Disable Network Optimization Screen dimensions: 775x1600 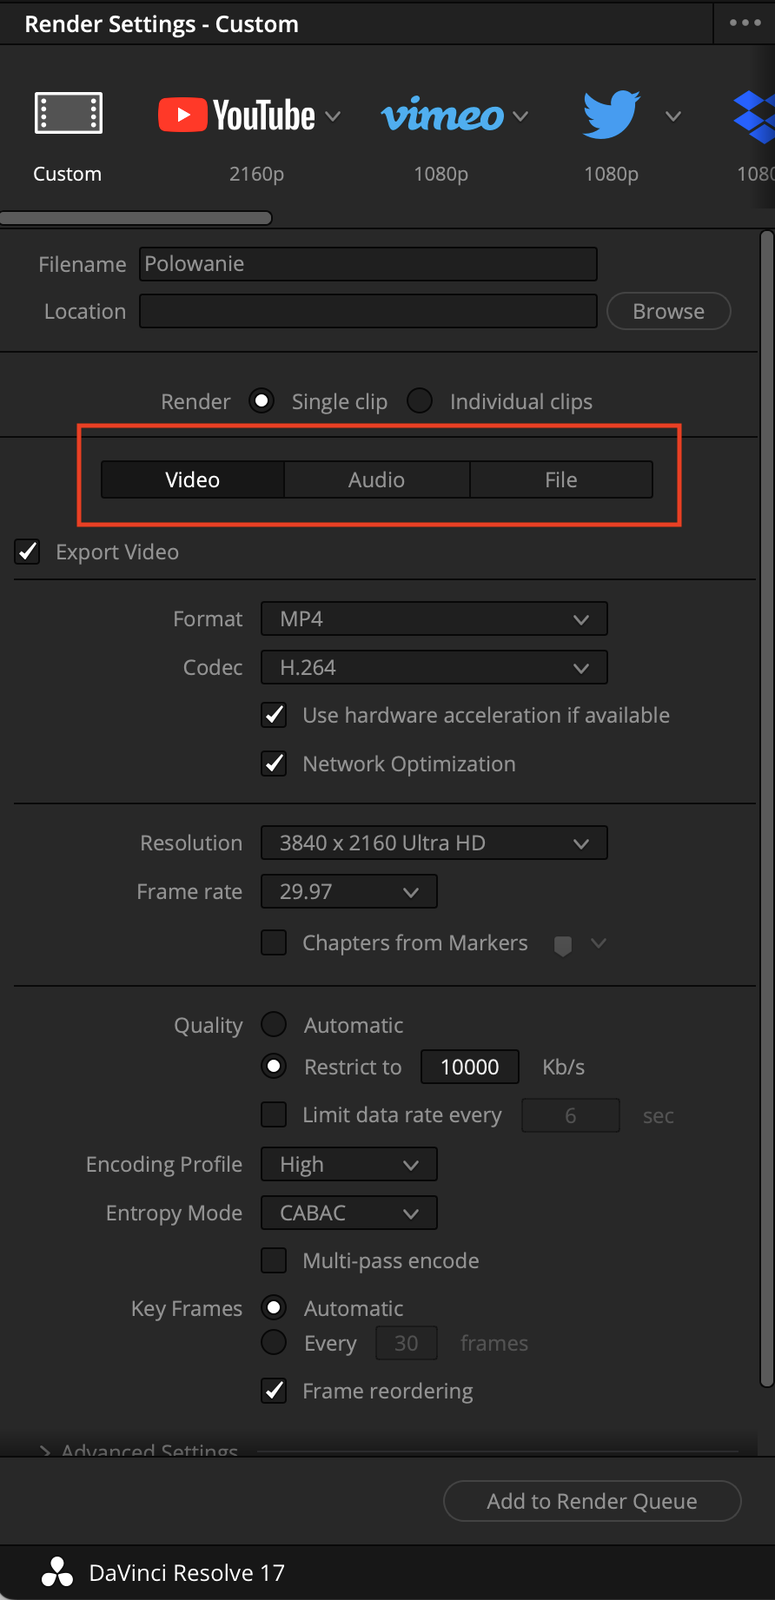point(273,763)
